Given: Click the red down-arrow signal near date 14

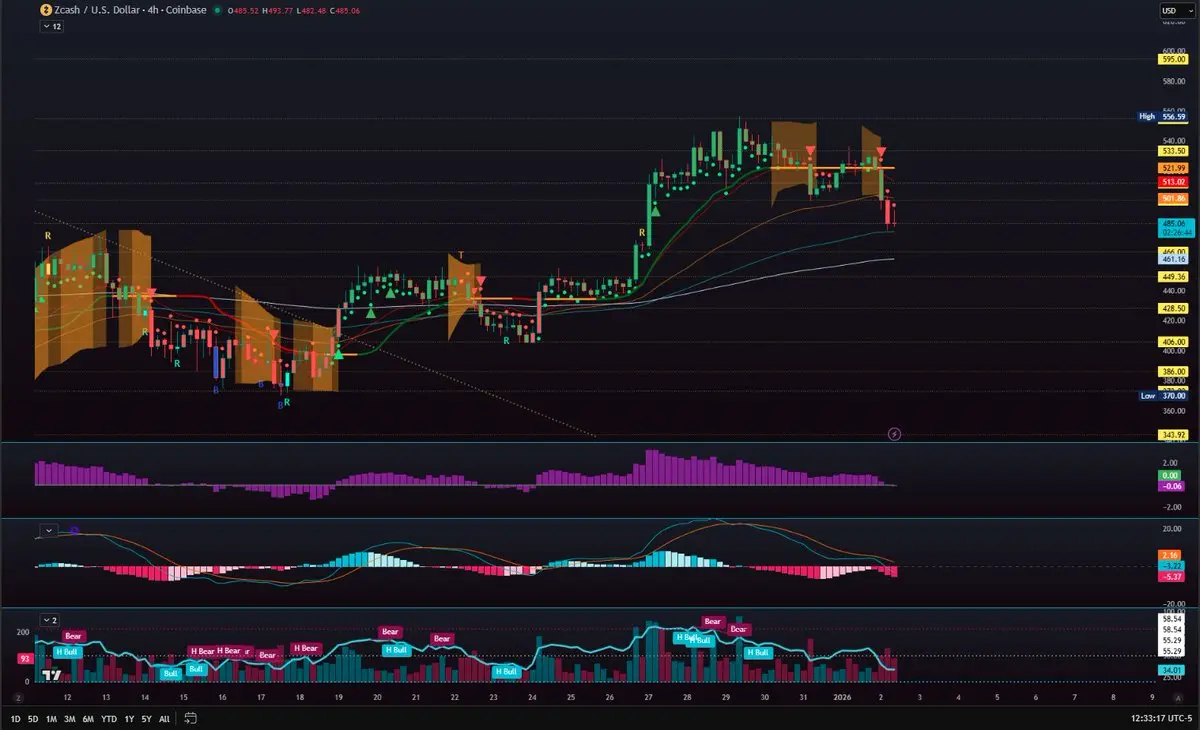Looking at the screenshot, I should (x=151, y=293).
